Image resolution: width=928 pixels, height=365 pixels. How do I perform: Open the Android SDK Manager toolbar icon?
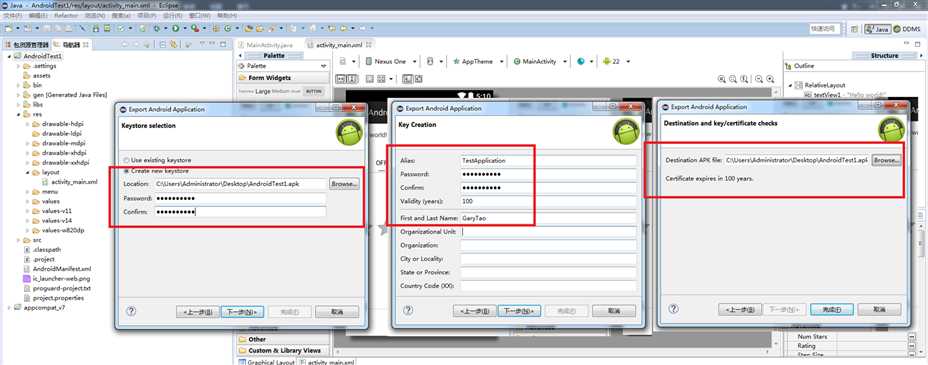95,28
